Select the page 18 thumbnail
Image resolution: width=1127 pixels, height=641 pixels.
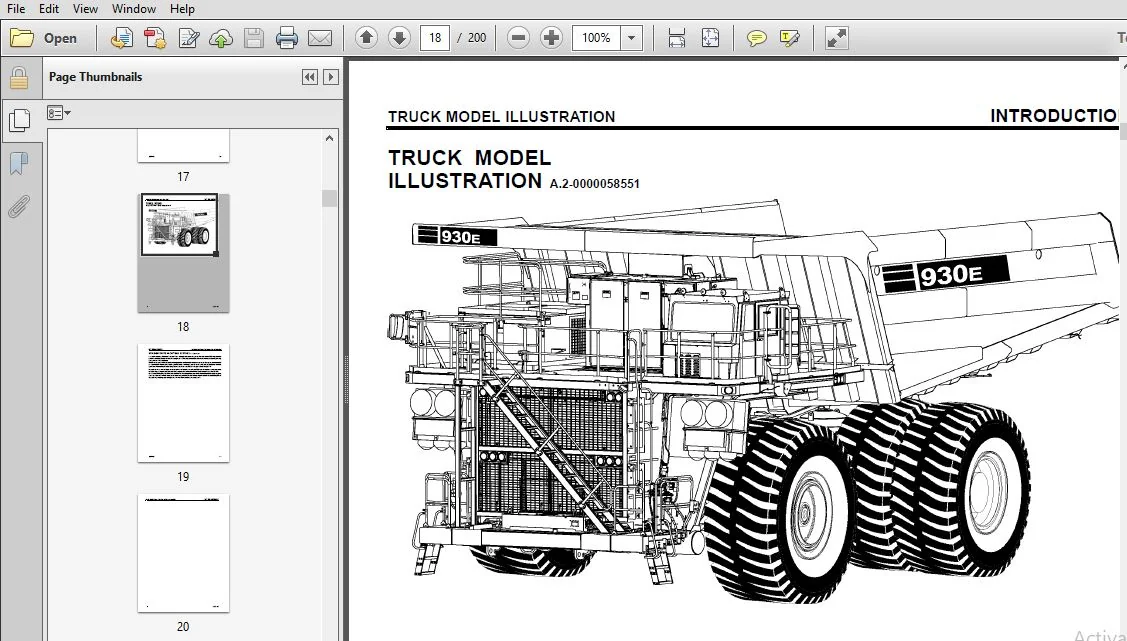(183, 253)
